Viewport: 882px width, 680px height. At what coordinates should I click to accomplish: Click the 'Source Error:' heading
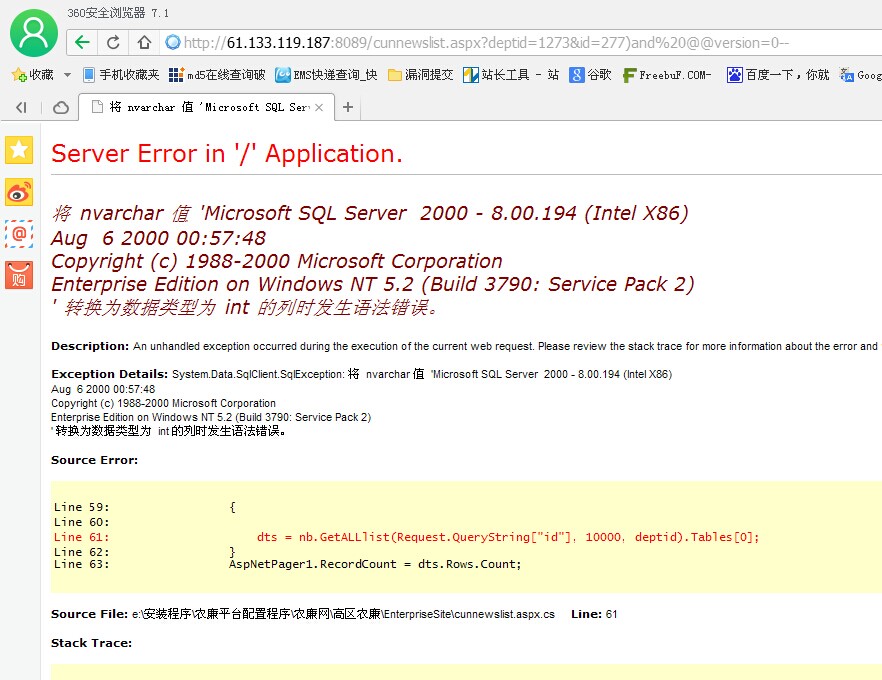(x=94, y=460)
